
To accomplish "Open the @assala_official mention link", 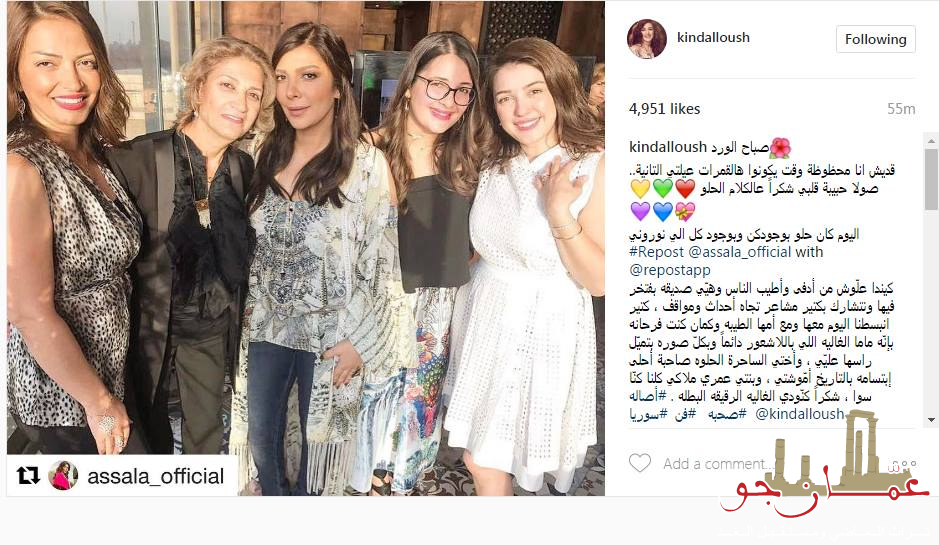I will 740,252.
